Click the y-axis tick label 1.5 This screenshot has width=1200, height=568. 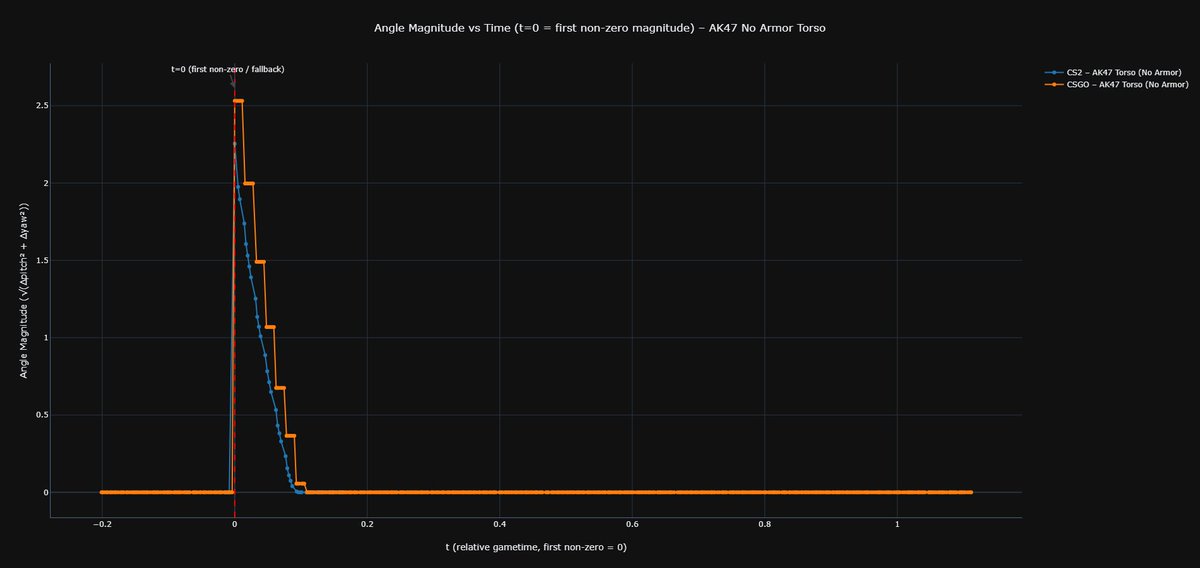[x=42, y=260]
